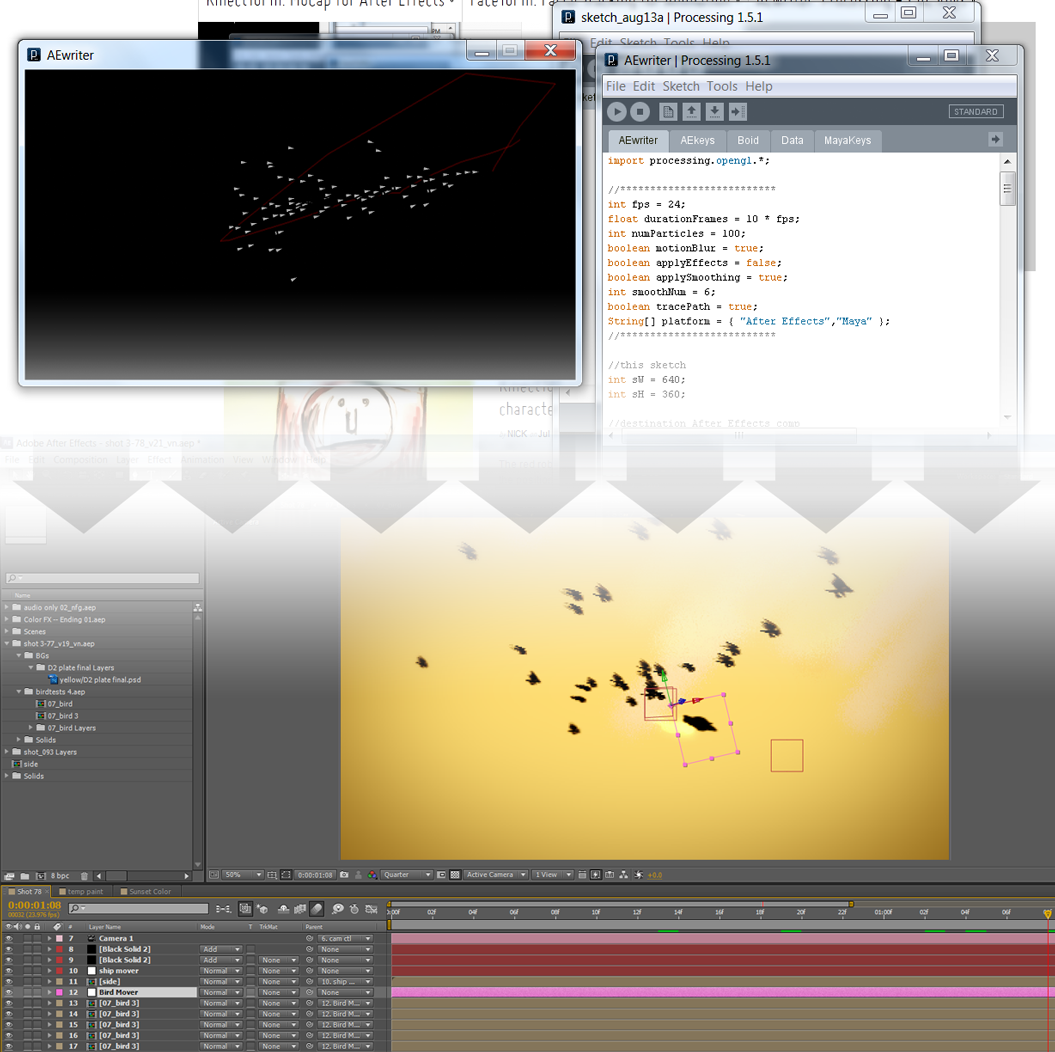This screenshot has height=1052, width=1055.
Task: Run the sketch in Processing AEwriter window
Action: click(616, 112)
